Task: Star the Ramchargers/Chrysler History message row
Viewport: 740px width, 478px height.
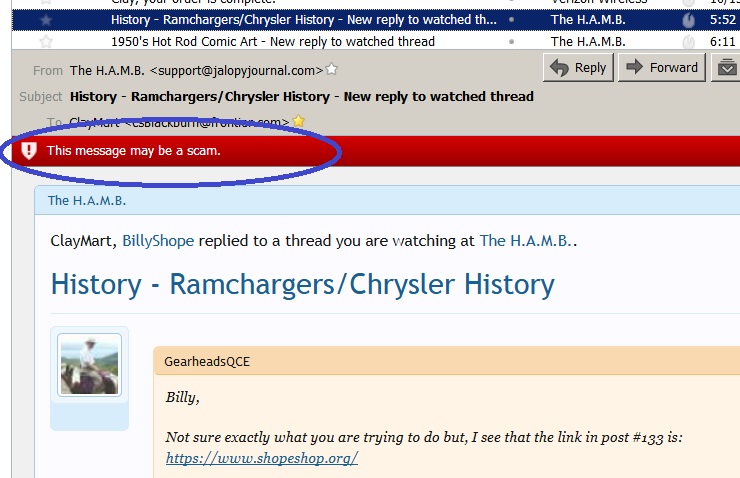Action: 46,20
